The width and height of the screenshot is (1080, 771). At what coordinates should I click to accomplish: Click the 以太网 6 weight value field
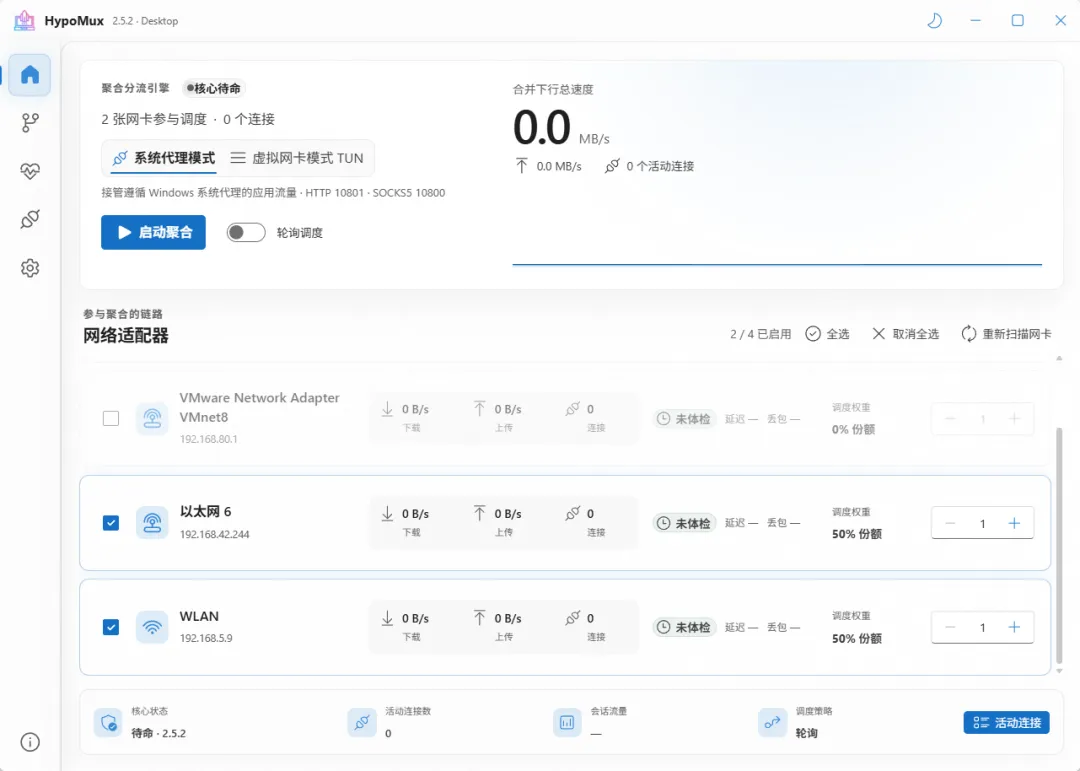[x=982, y=523]
